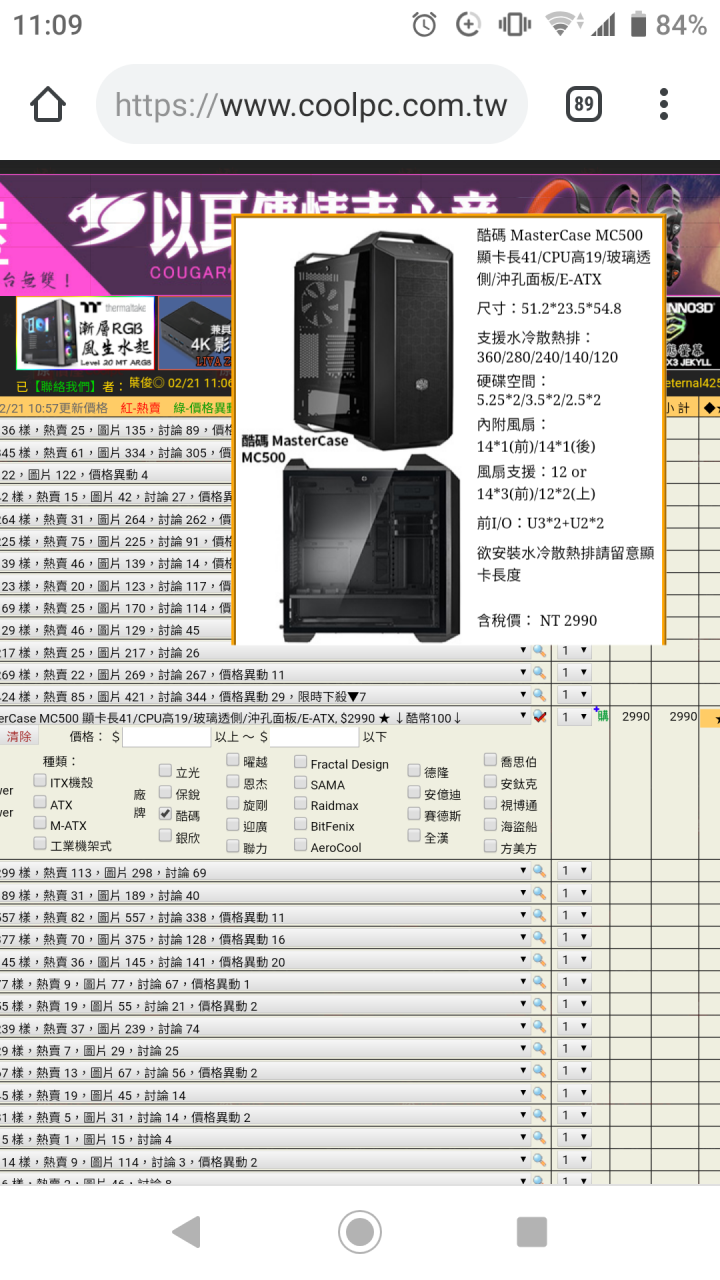Click the magnifier icon on the 239樣 熱賣37 row
The image size is (720, 1280).
[539, 1027]
